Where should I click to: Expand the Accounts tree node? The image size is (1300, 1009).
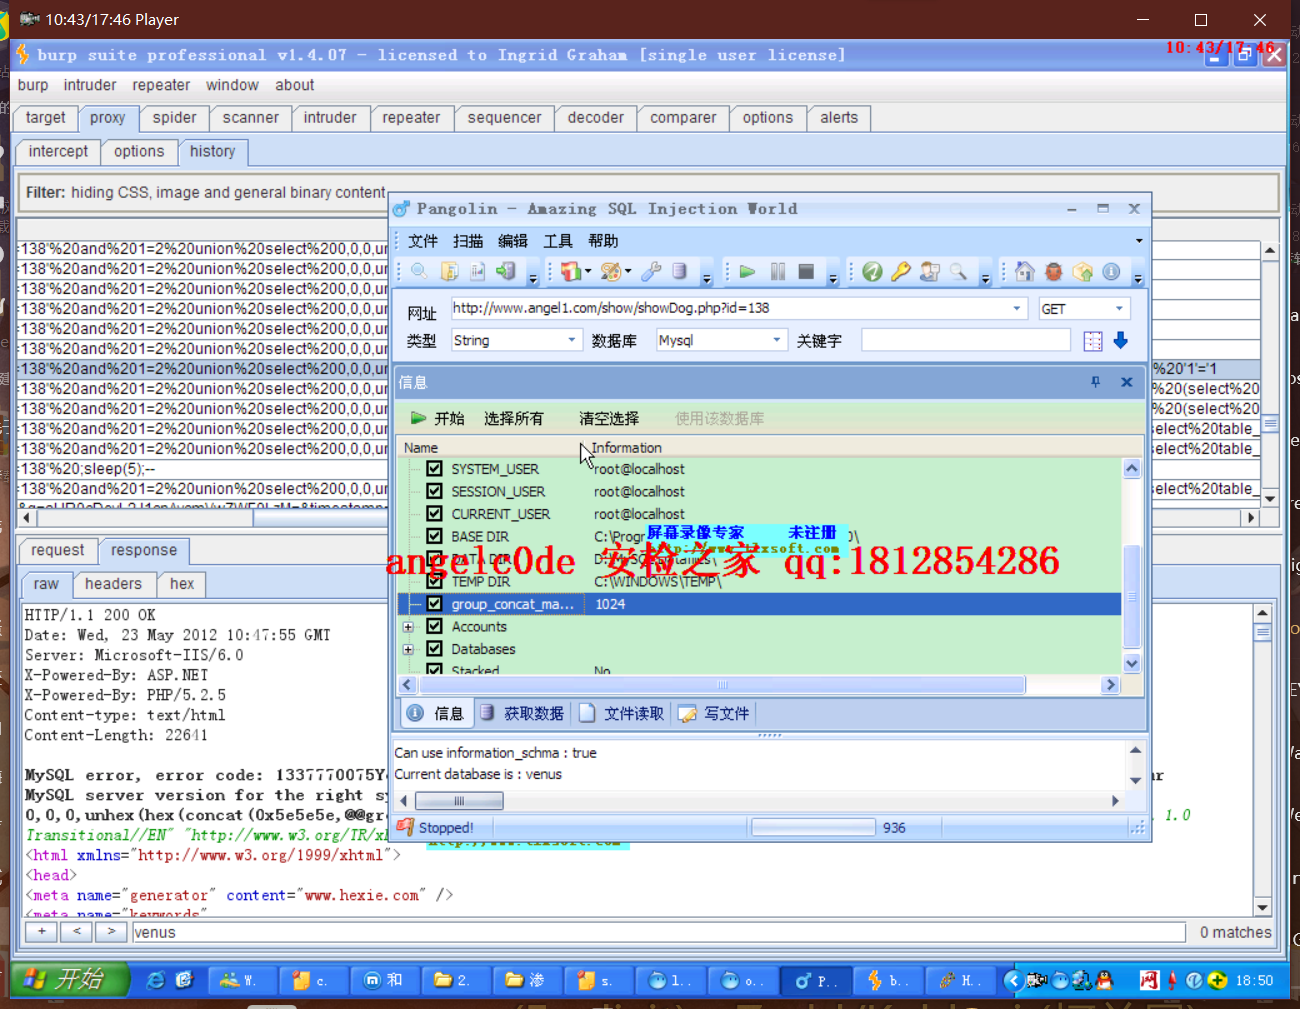coord(408,627)
